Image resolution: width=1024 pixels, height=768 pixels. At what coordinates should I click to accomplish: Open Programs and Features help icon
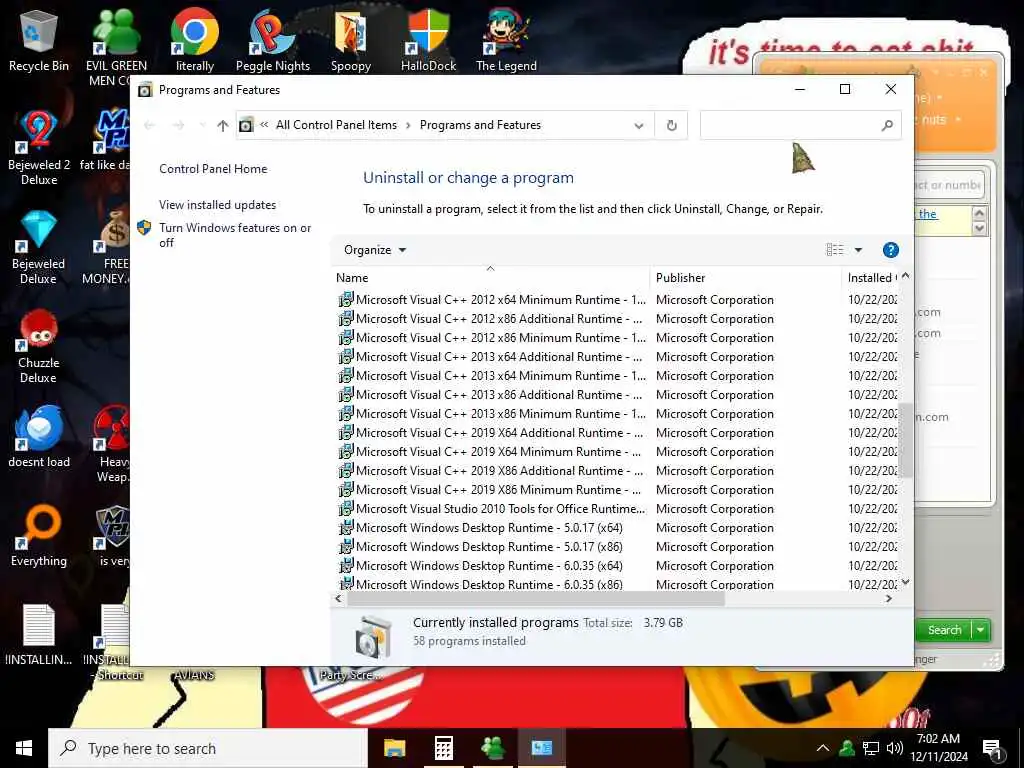pyautogui.click(x=890, y=250)
